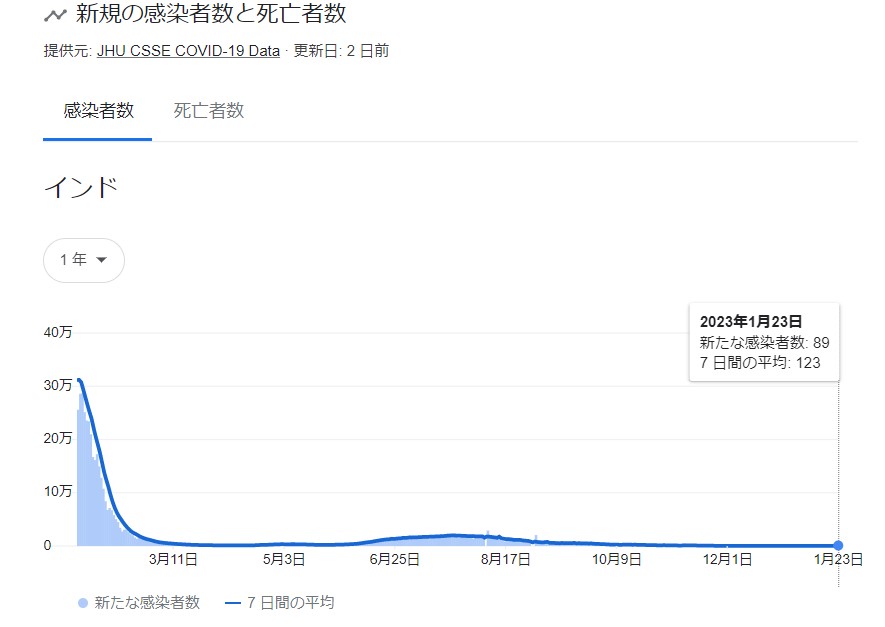The image size is (885, 627).
Task: Click the dark-blue 7日間の平均 legend line
Action: (x=233, y=603)
